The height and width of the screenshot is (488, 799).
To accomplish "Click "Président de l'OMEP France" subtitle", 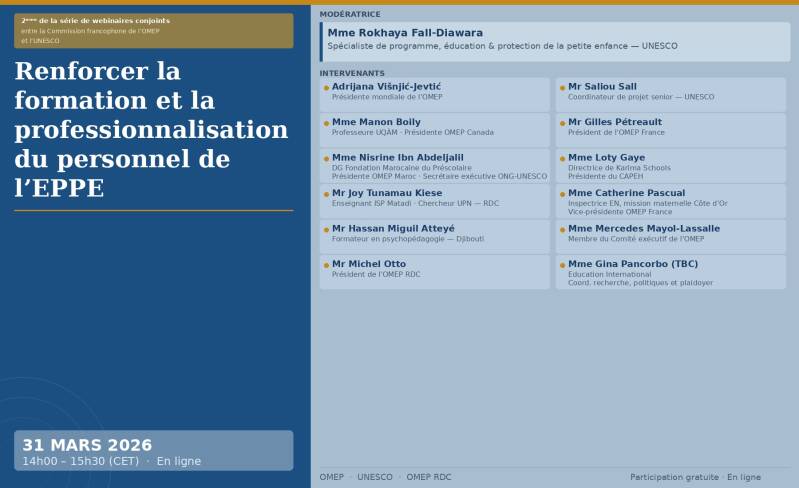I will click(617, 132).
